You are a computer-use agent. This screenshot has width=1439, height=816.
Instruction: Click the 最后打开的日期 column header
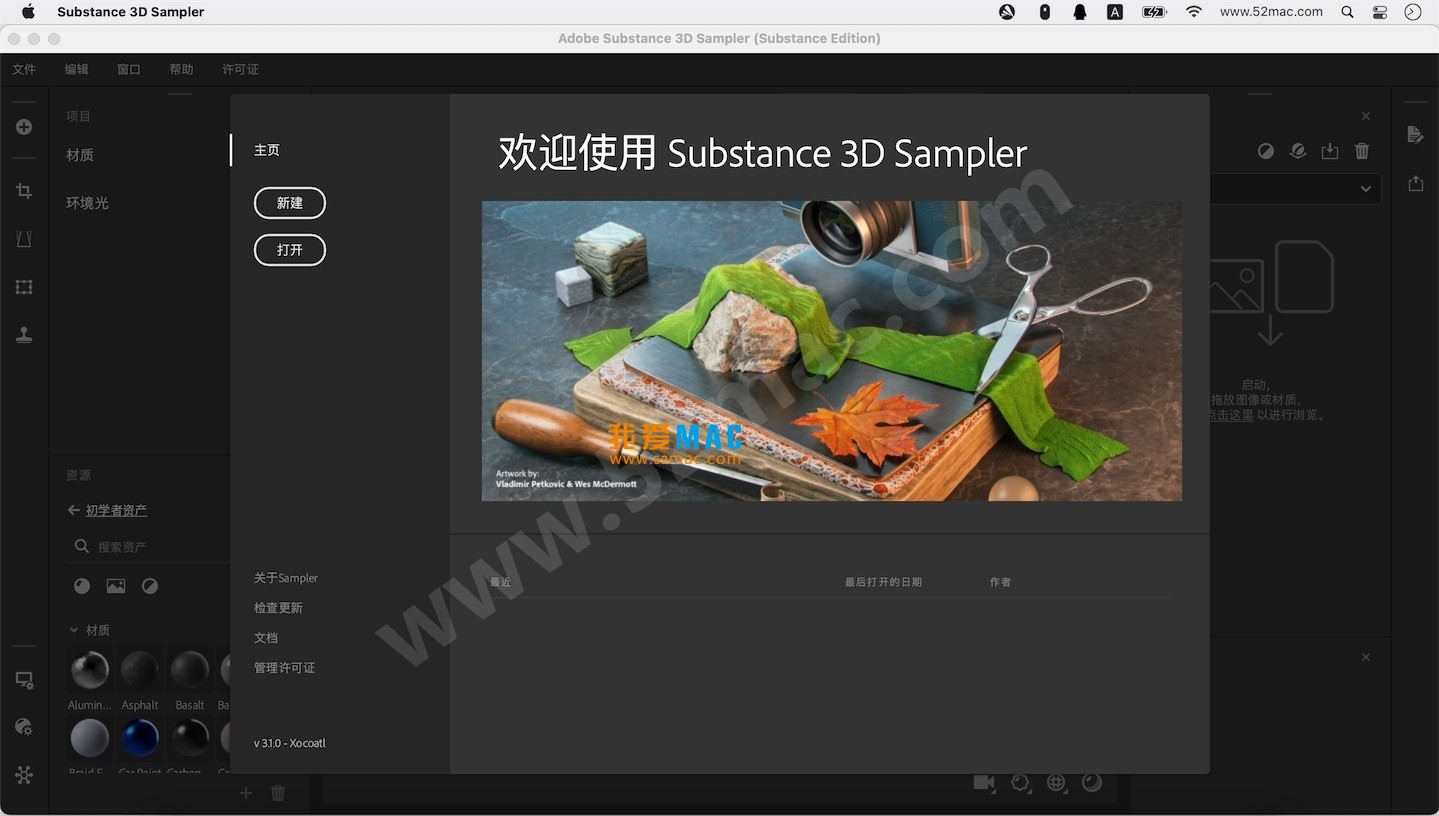(x=883, y=582)
